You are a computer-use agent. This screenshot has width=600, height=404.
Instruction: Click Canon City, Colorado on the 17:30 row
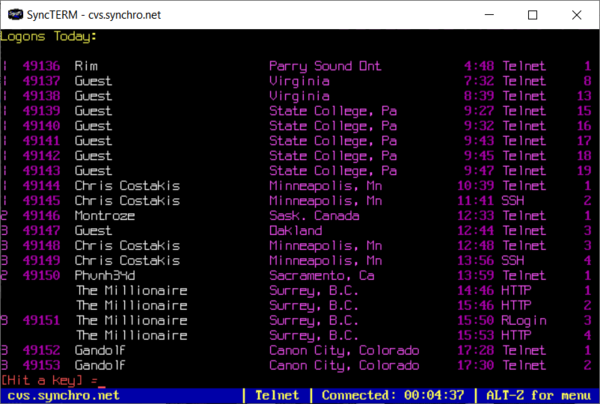[x=344, y=365]
